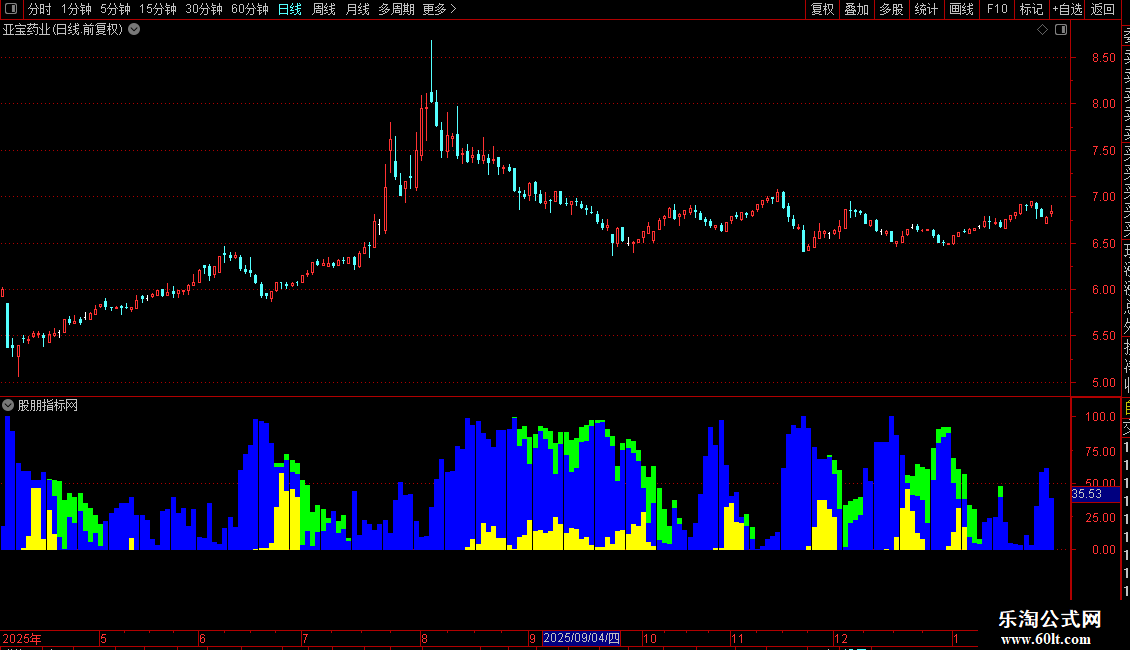Click the 5.50 price axis label
This screenshot has height=650, width=1130.
click(x=1103, y=336)
